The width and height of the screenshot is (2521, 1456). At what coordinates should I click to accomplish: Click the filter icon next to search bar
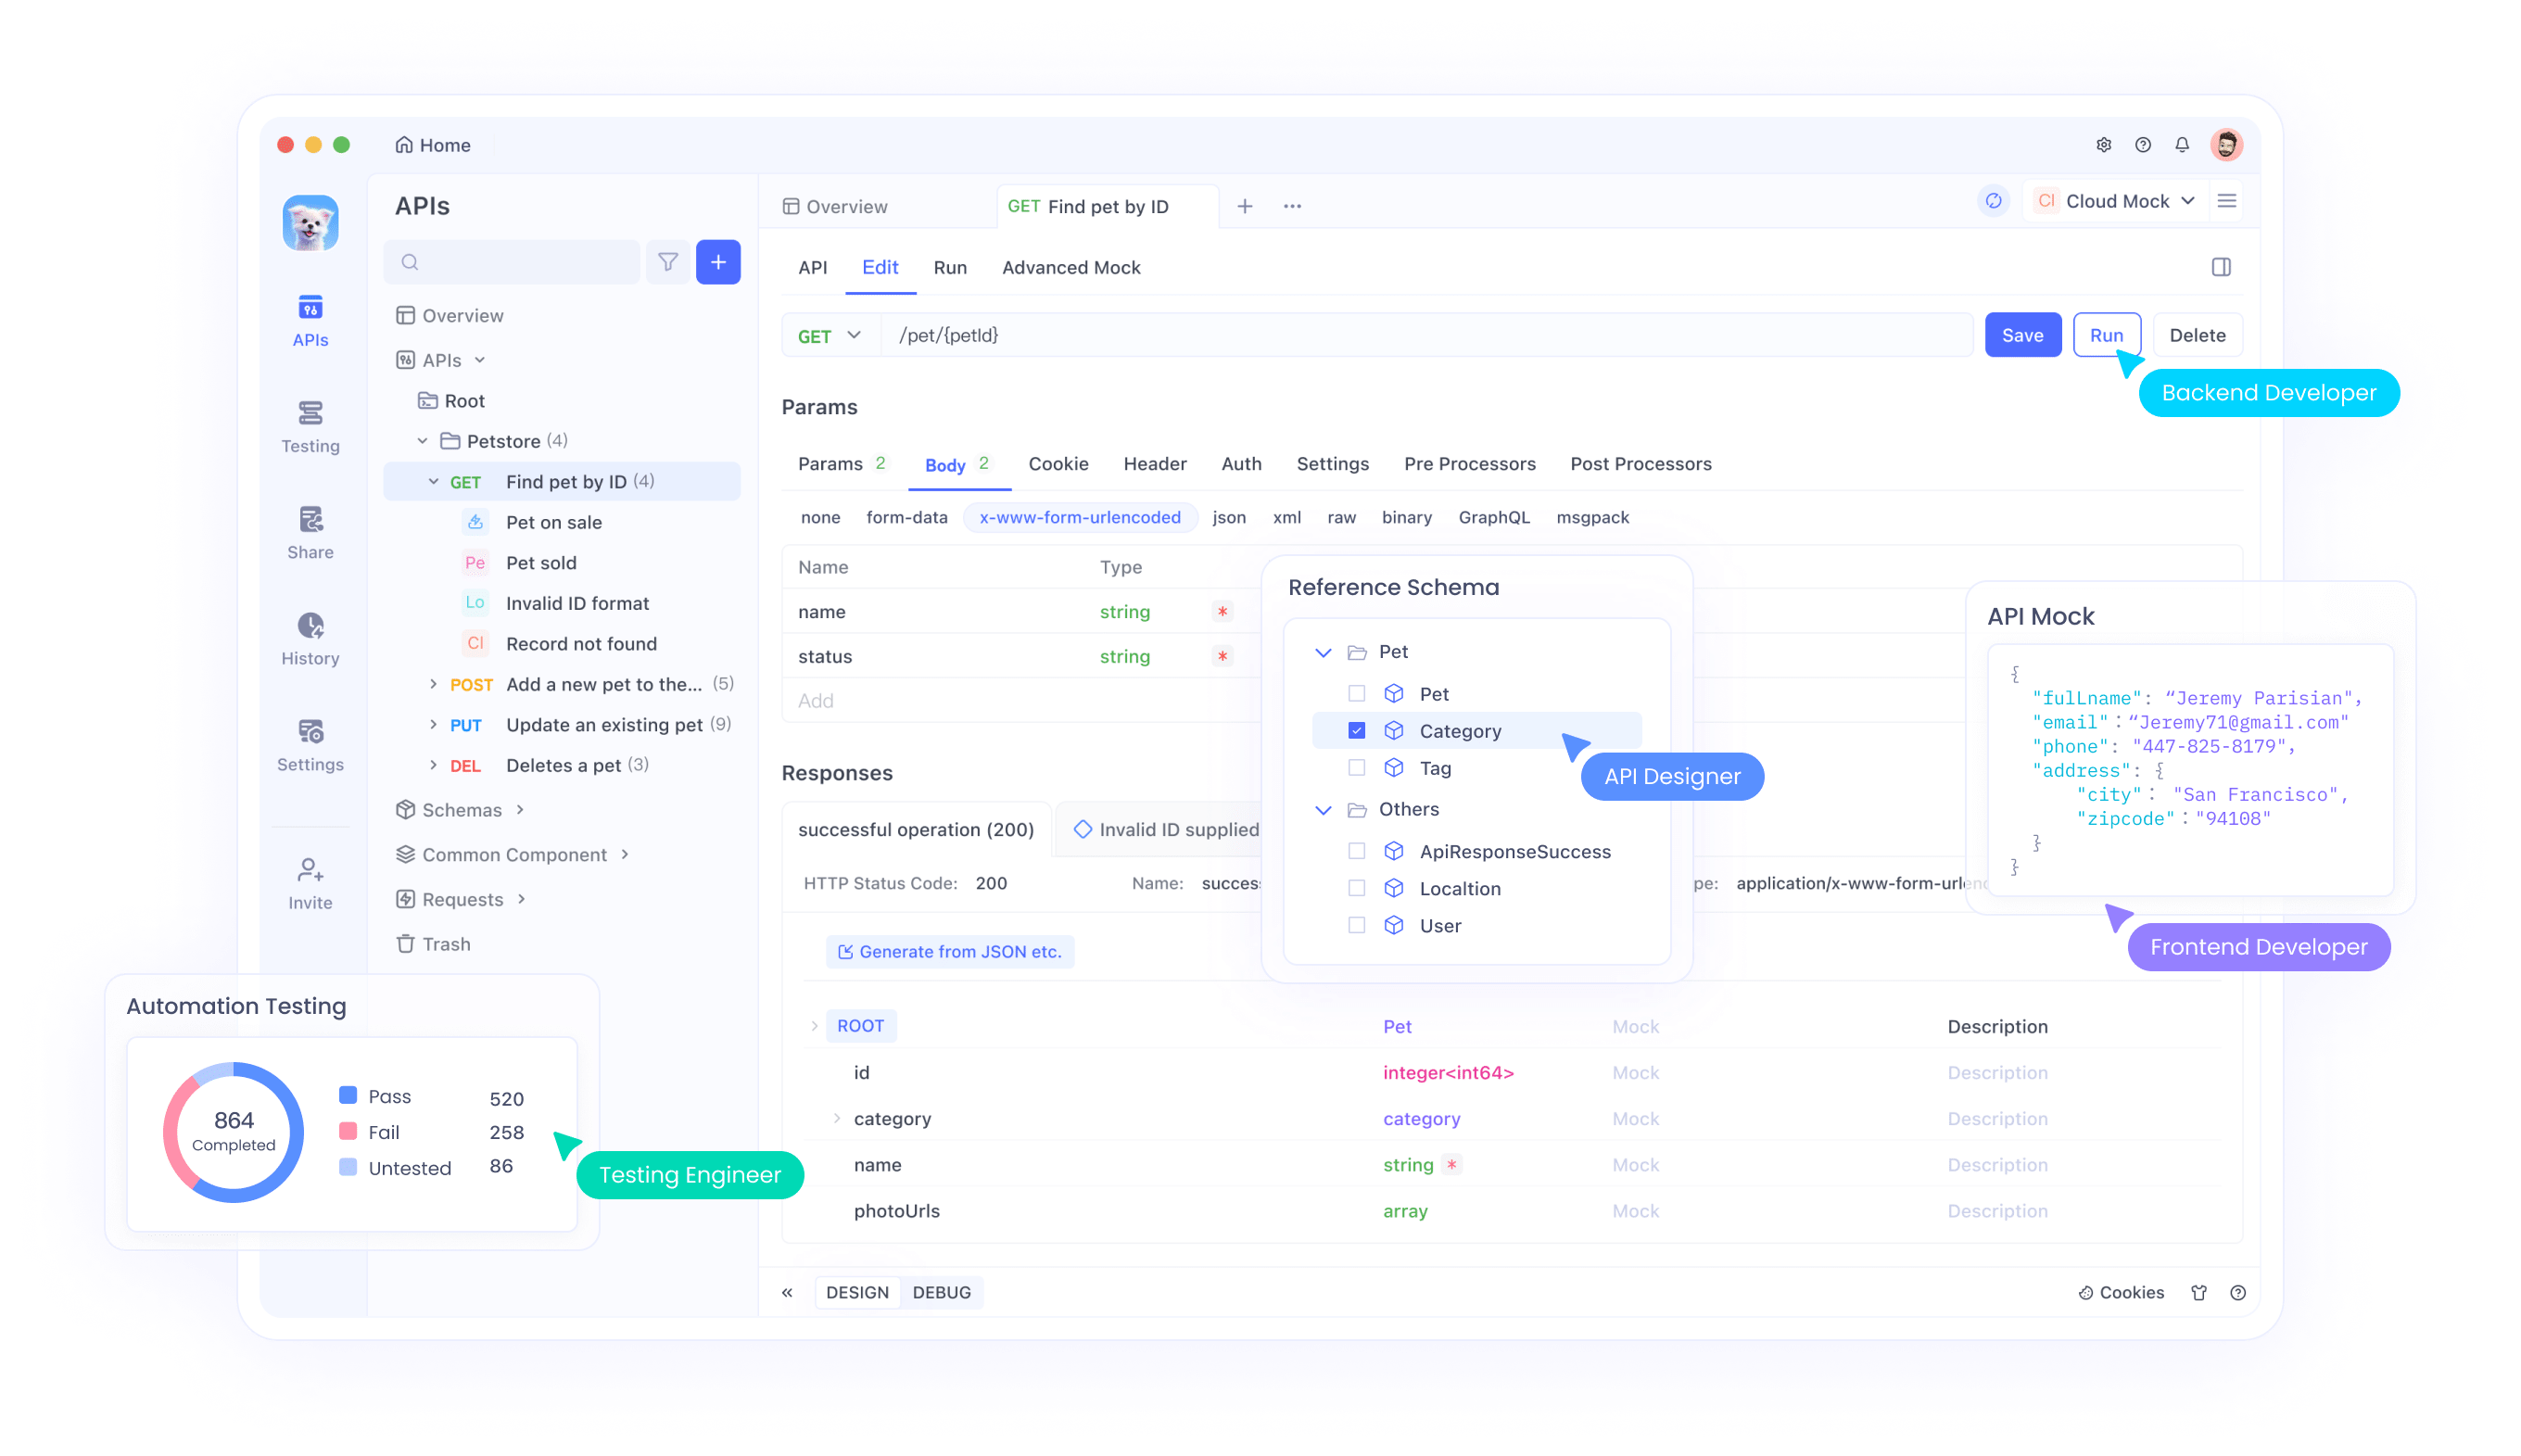tap(669, 263)
